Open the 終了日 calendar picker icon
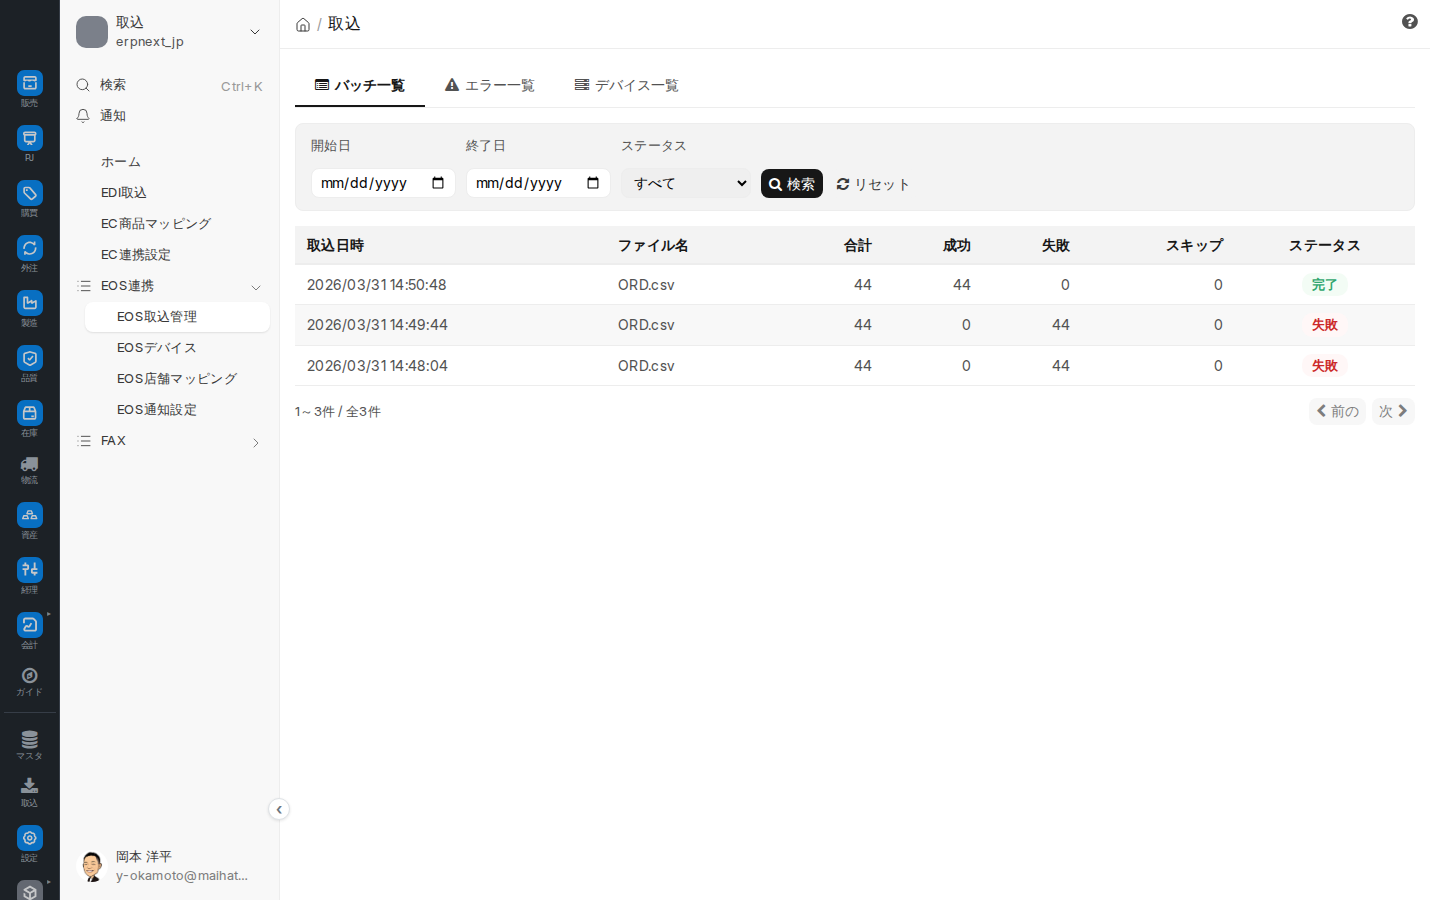 click(x=593, y=183)
